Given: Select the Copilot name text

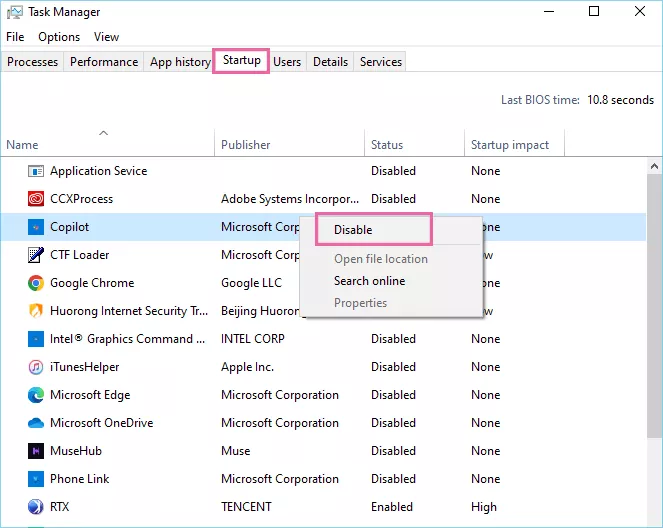Looking at the screenshot, I should pyautogui.click(x=69, y=227).
